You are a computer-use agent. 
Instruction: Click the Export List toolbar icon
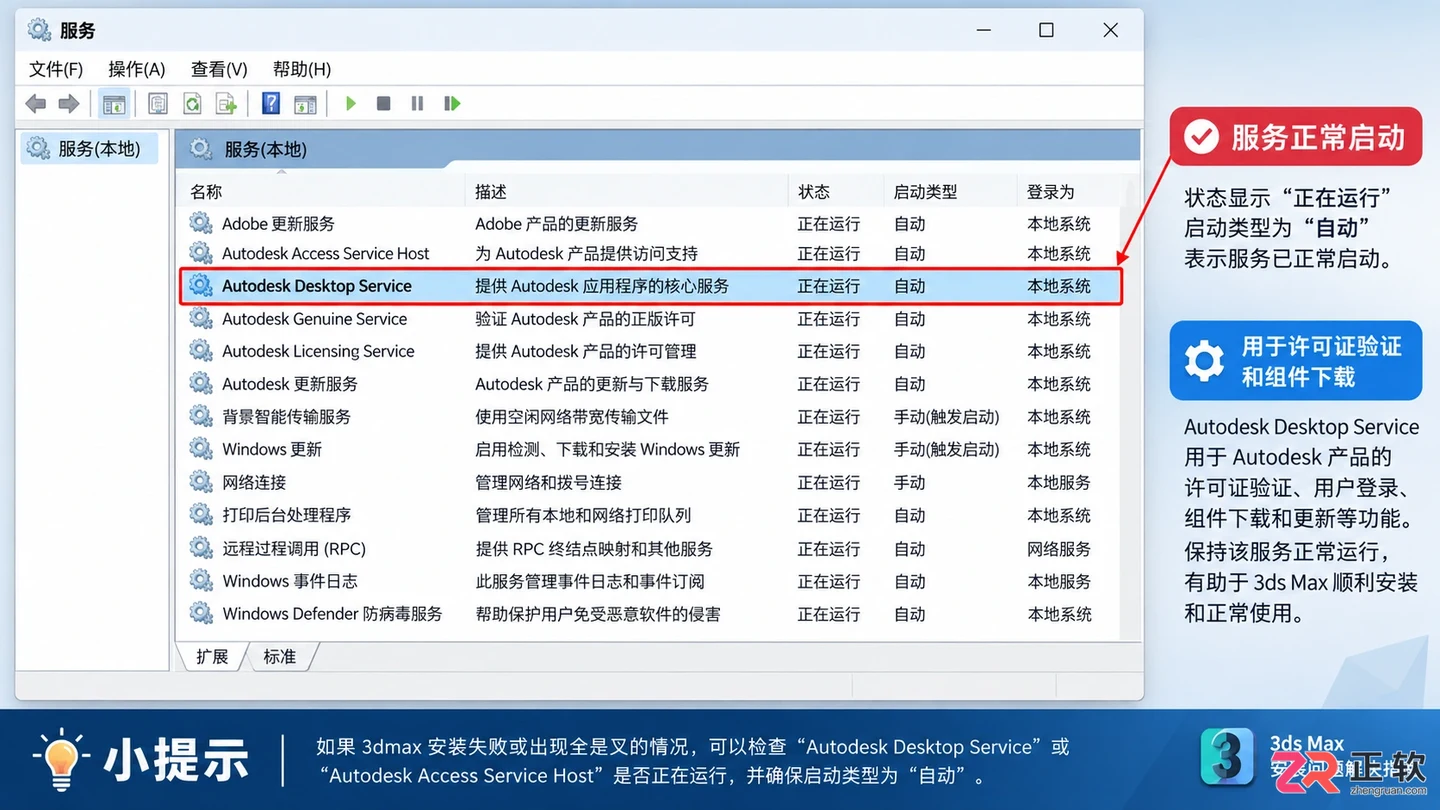pyautogui.click(x=227, y=104)
